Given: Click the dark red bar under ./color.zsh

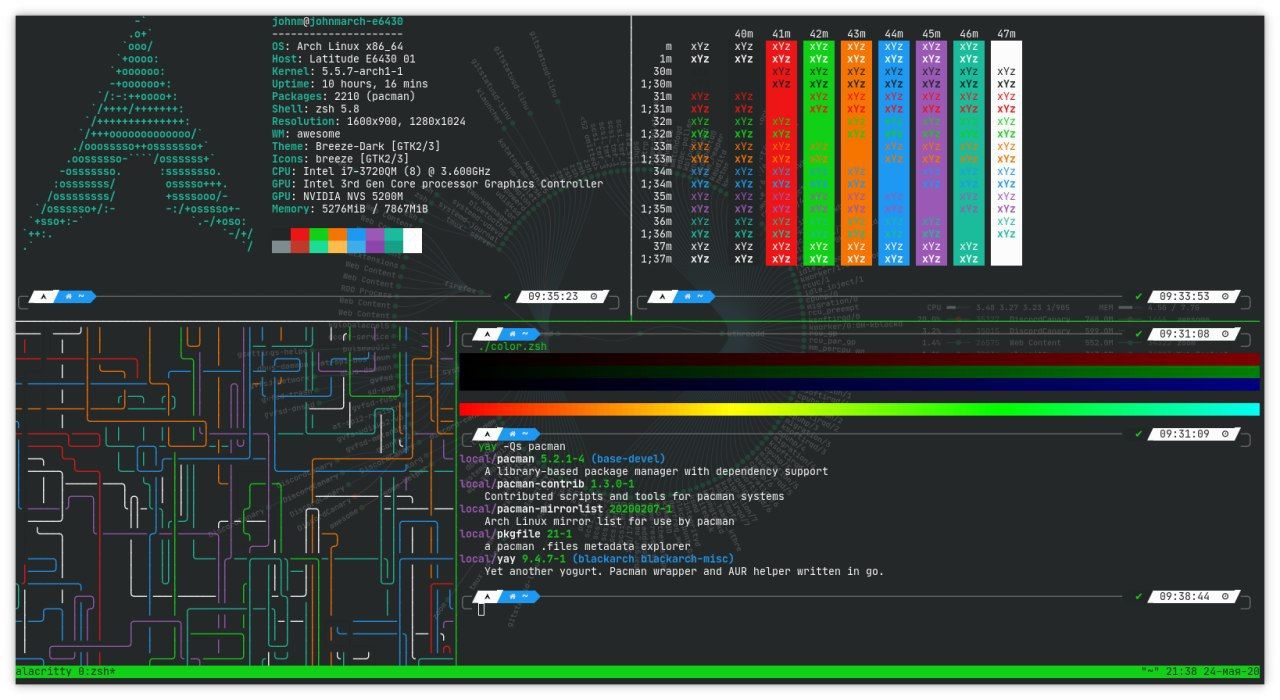Looking at the screenshot, I should [859, 359].
